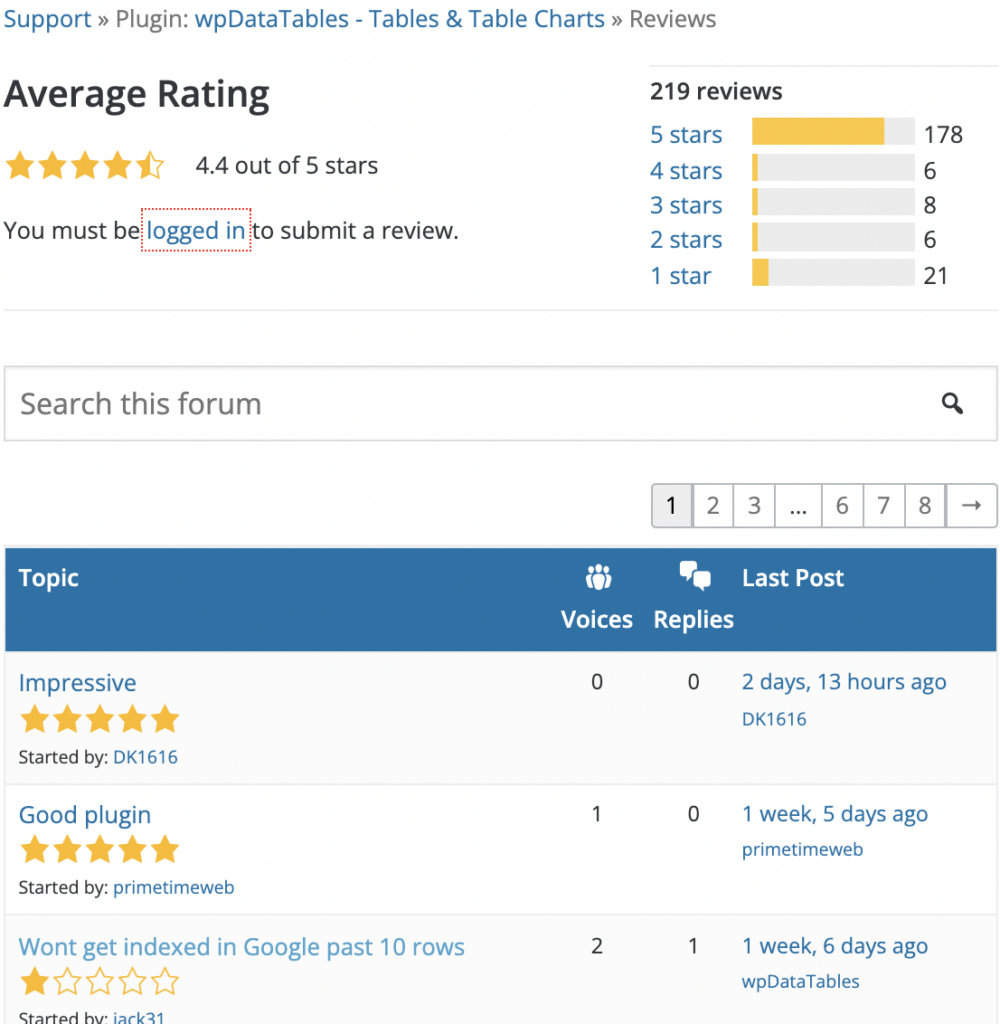The width and height of the screenshot is (1000, 1024).
Task: Click the Voices column header icon
Action: [597, 577]
